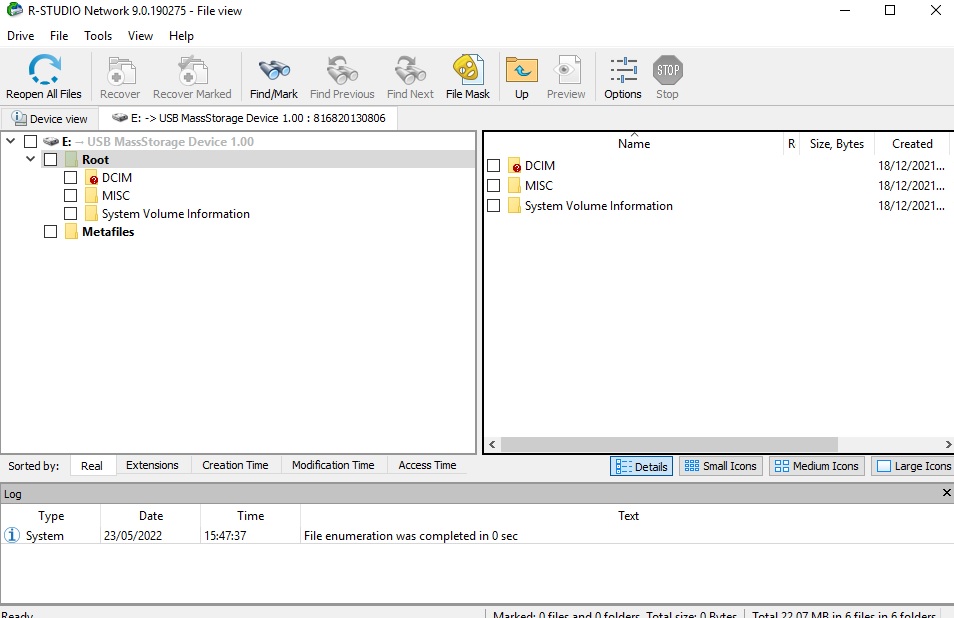954x618 pixels.
Task: Switch file list to Large Icons
Action: pyautogui.click(x=913, y=466)
